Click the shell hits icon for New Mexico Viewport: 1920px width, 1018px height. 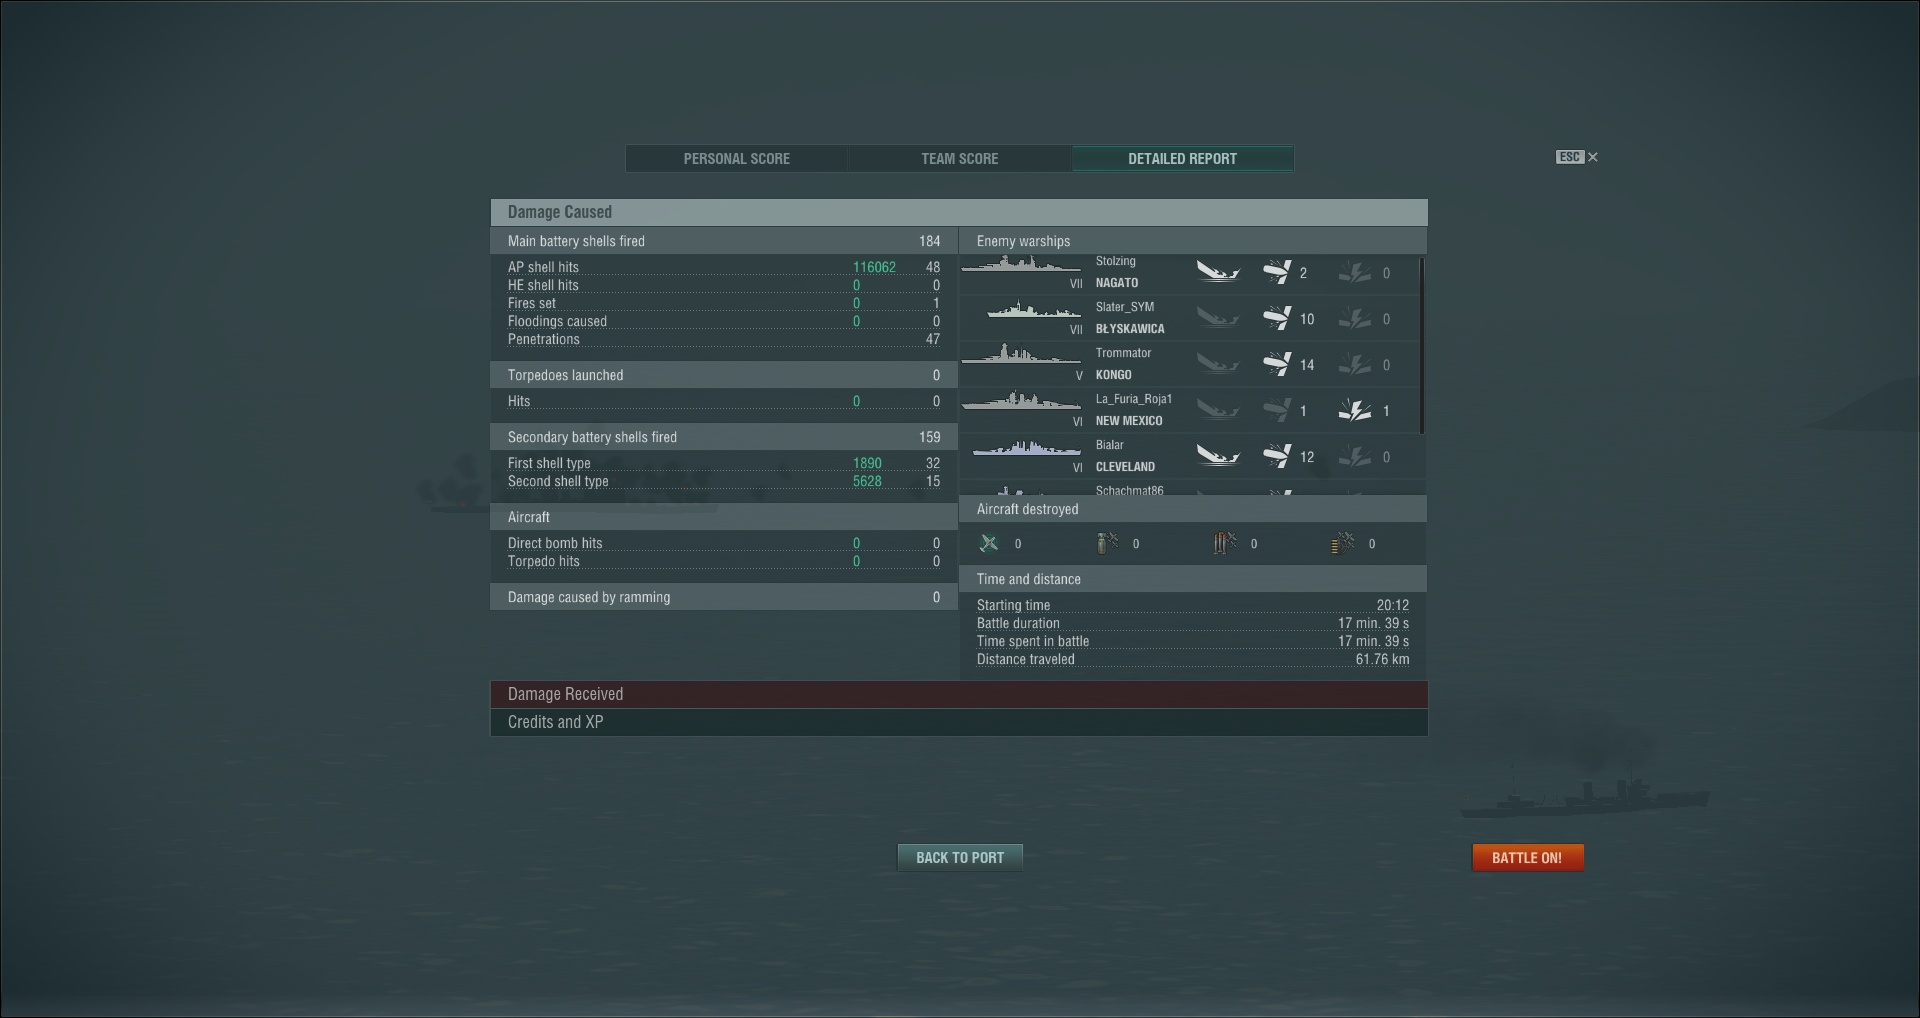(x=1277, y=410)
